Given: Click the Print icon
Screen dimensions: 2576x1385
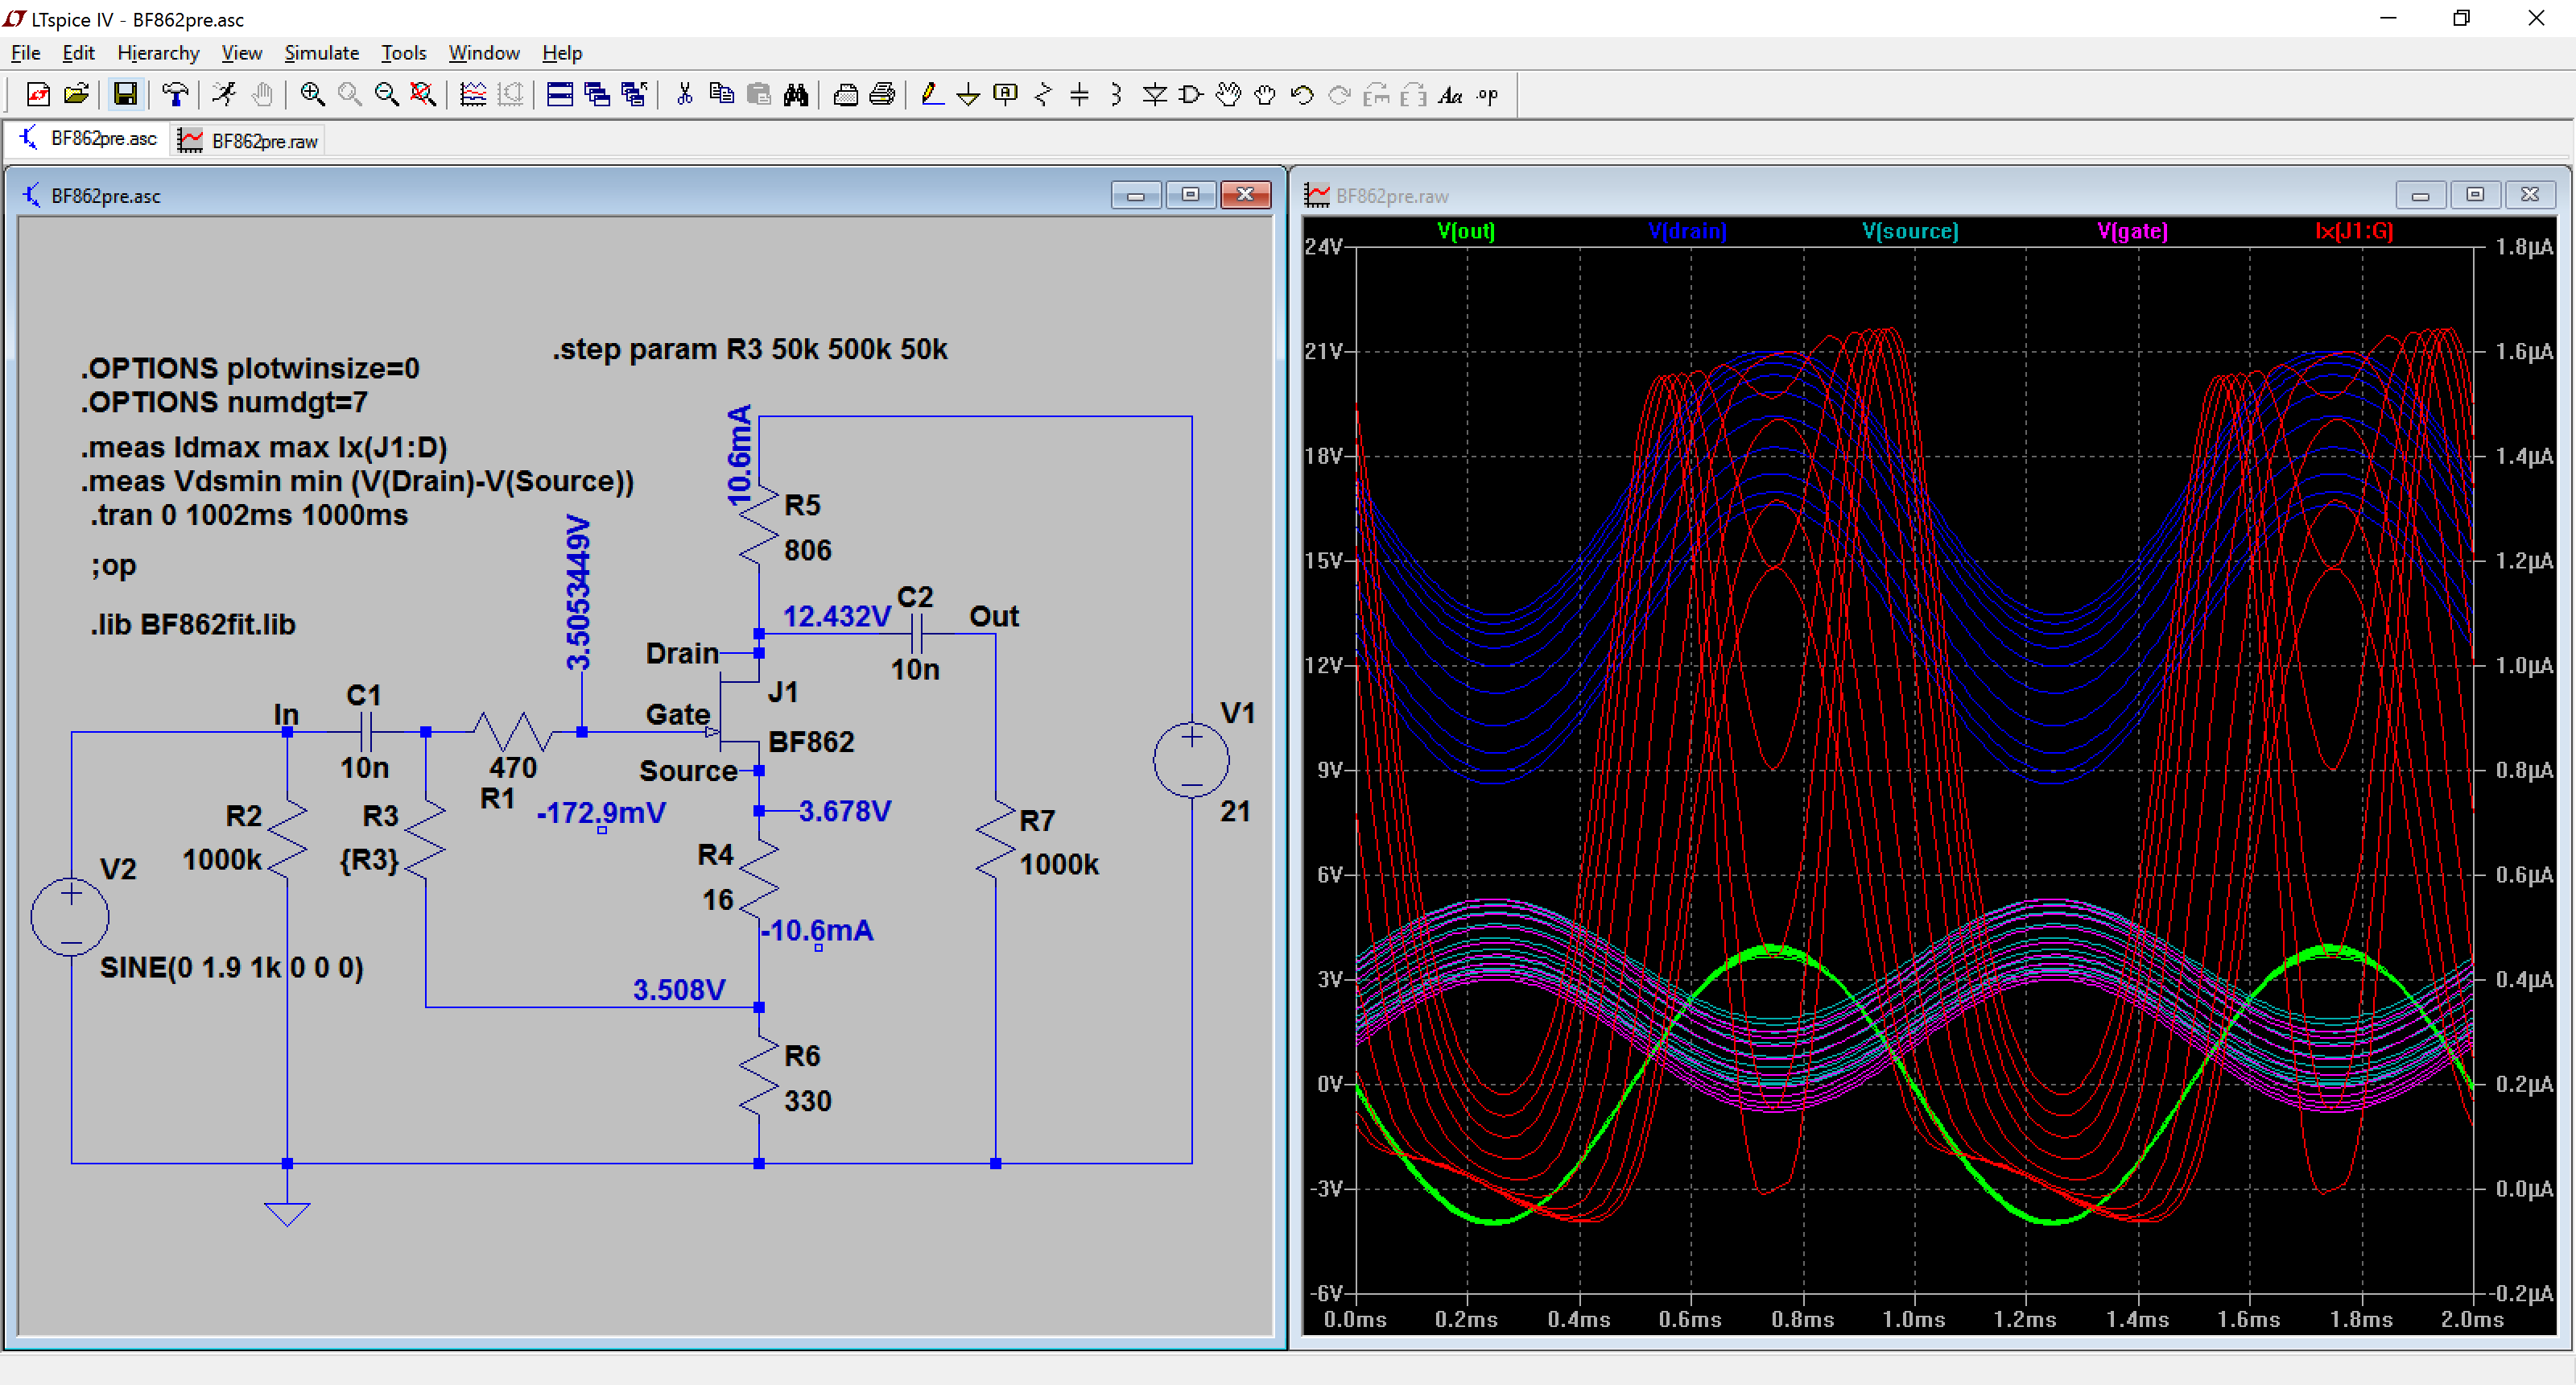Looking at the screenshot, I should (x=882, y=95).
